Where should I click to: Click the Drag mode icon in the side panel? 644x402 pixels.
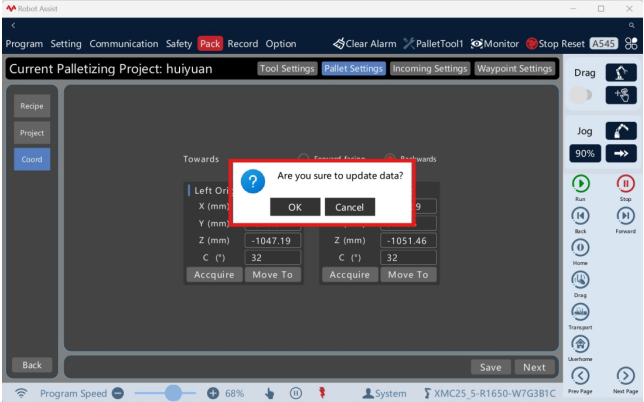tap(580, 280)
